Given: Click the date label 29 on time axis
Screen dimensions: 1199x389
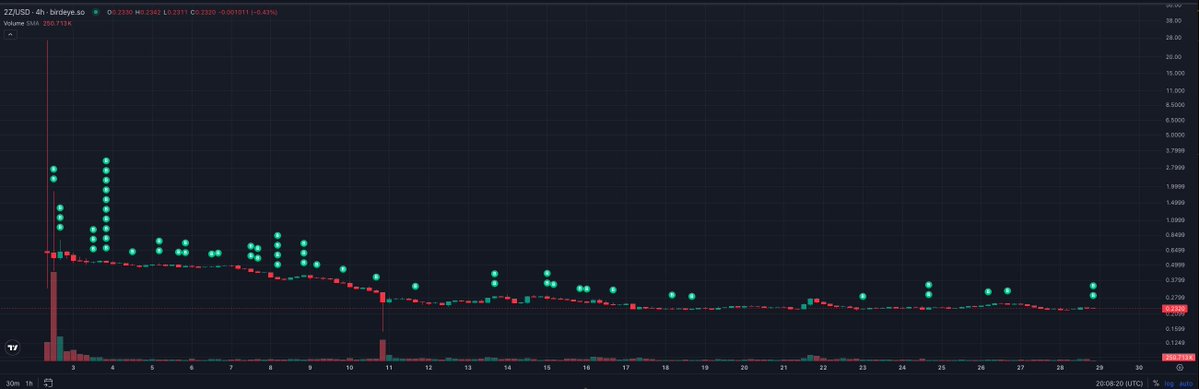Looking at the screenshot, I should pyautogui.click(x=1100, y=368).
